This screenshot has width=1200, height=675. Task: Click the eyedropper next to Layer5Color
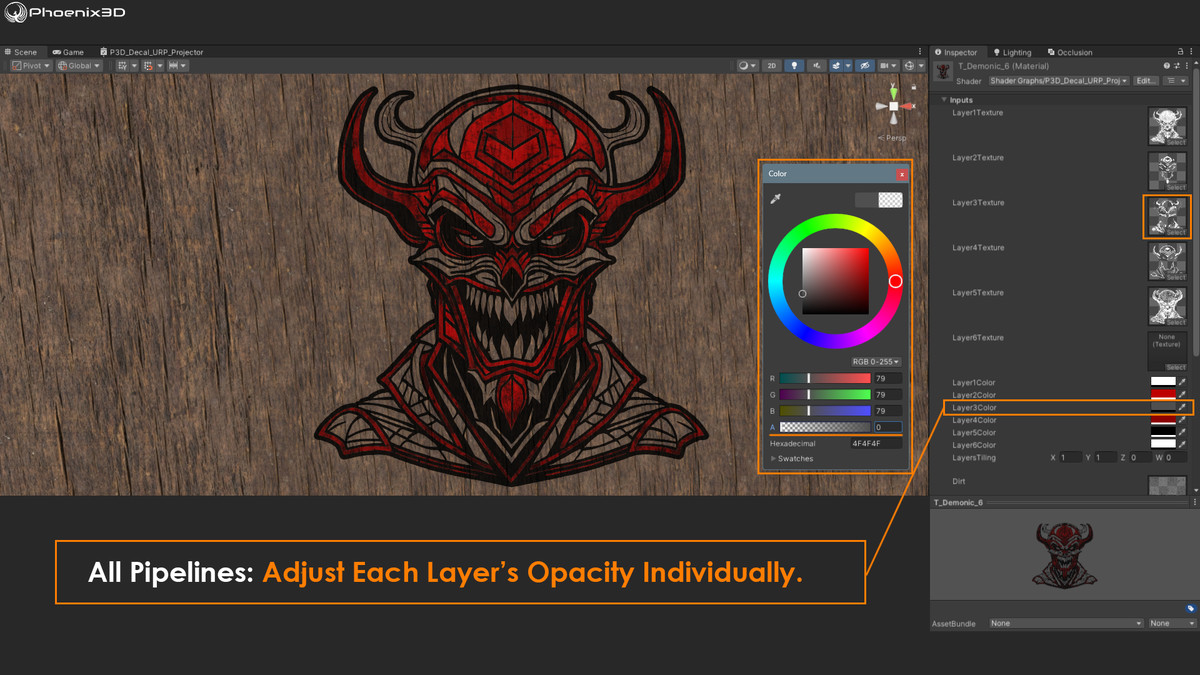click(x=1182, y=432)
